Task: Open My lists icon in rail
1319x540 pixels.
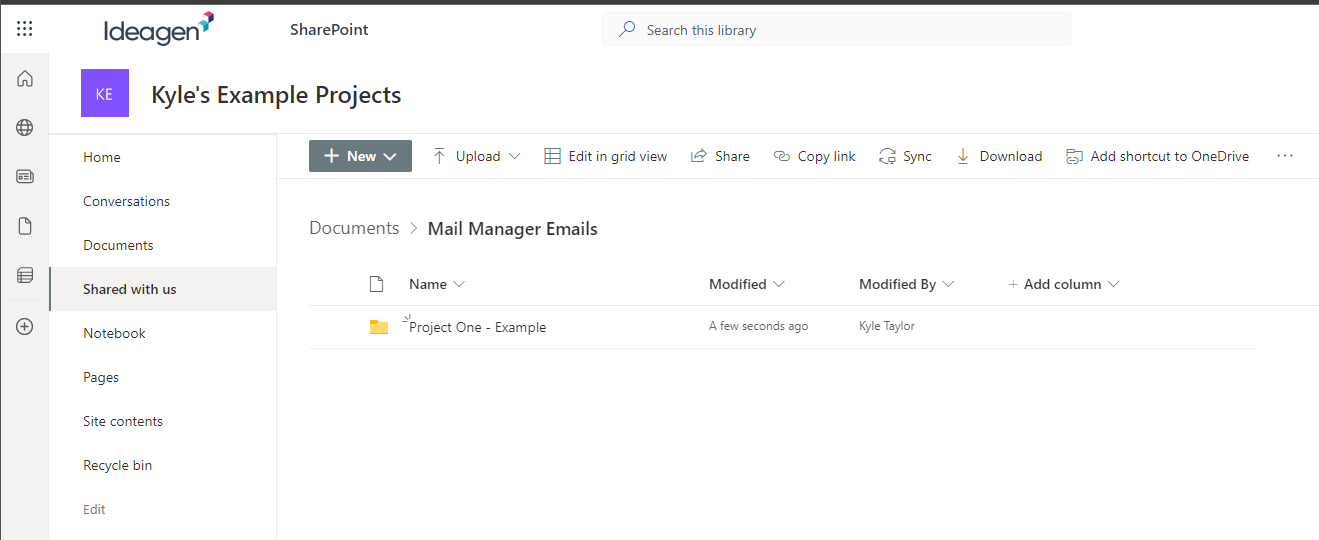Action: [25, 275]
